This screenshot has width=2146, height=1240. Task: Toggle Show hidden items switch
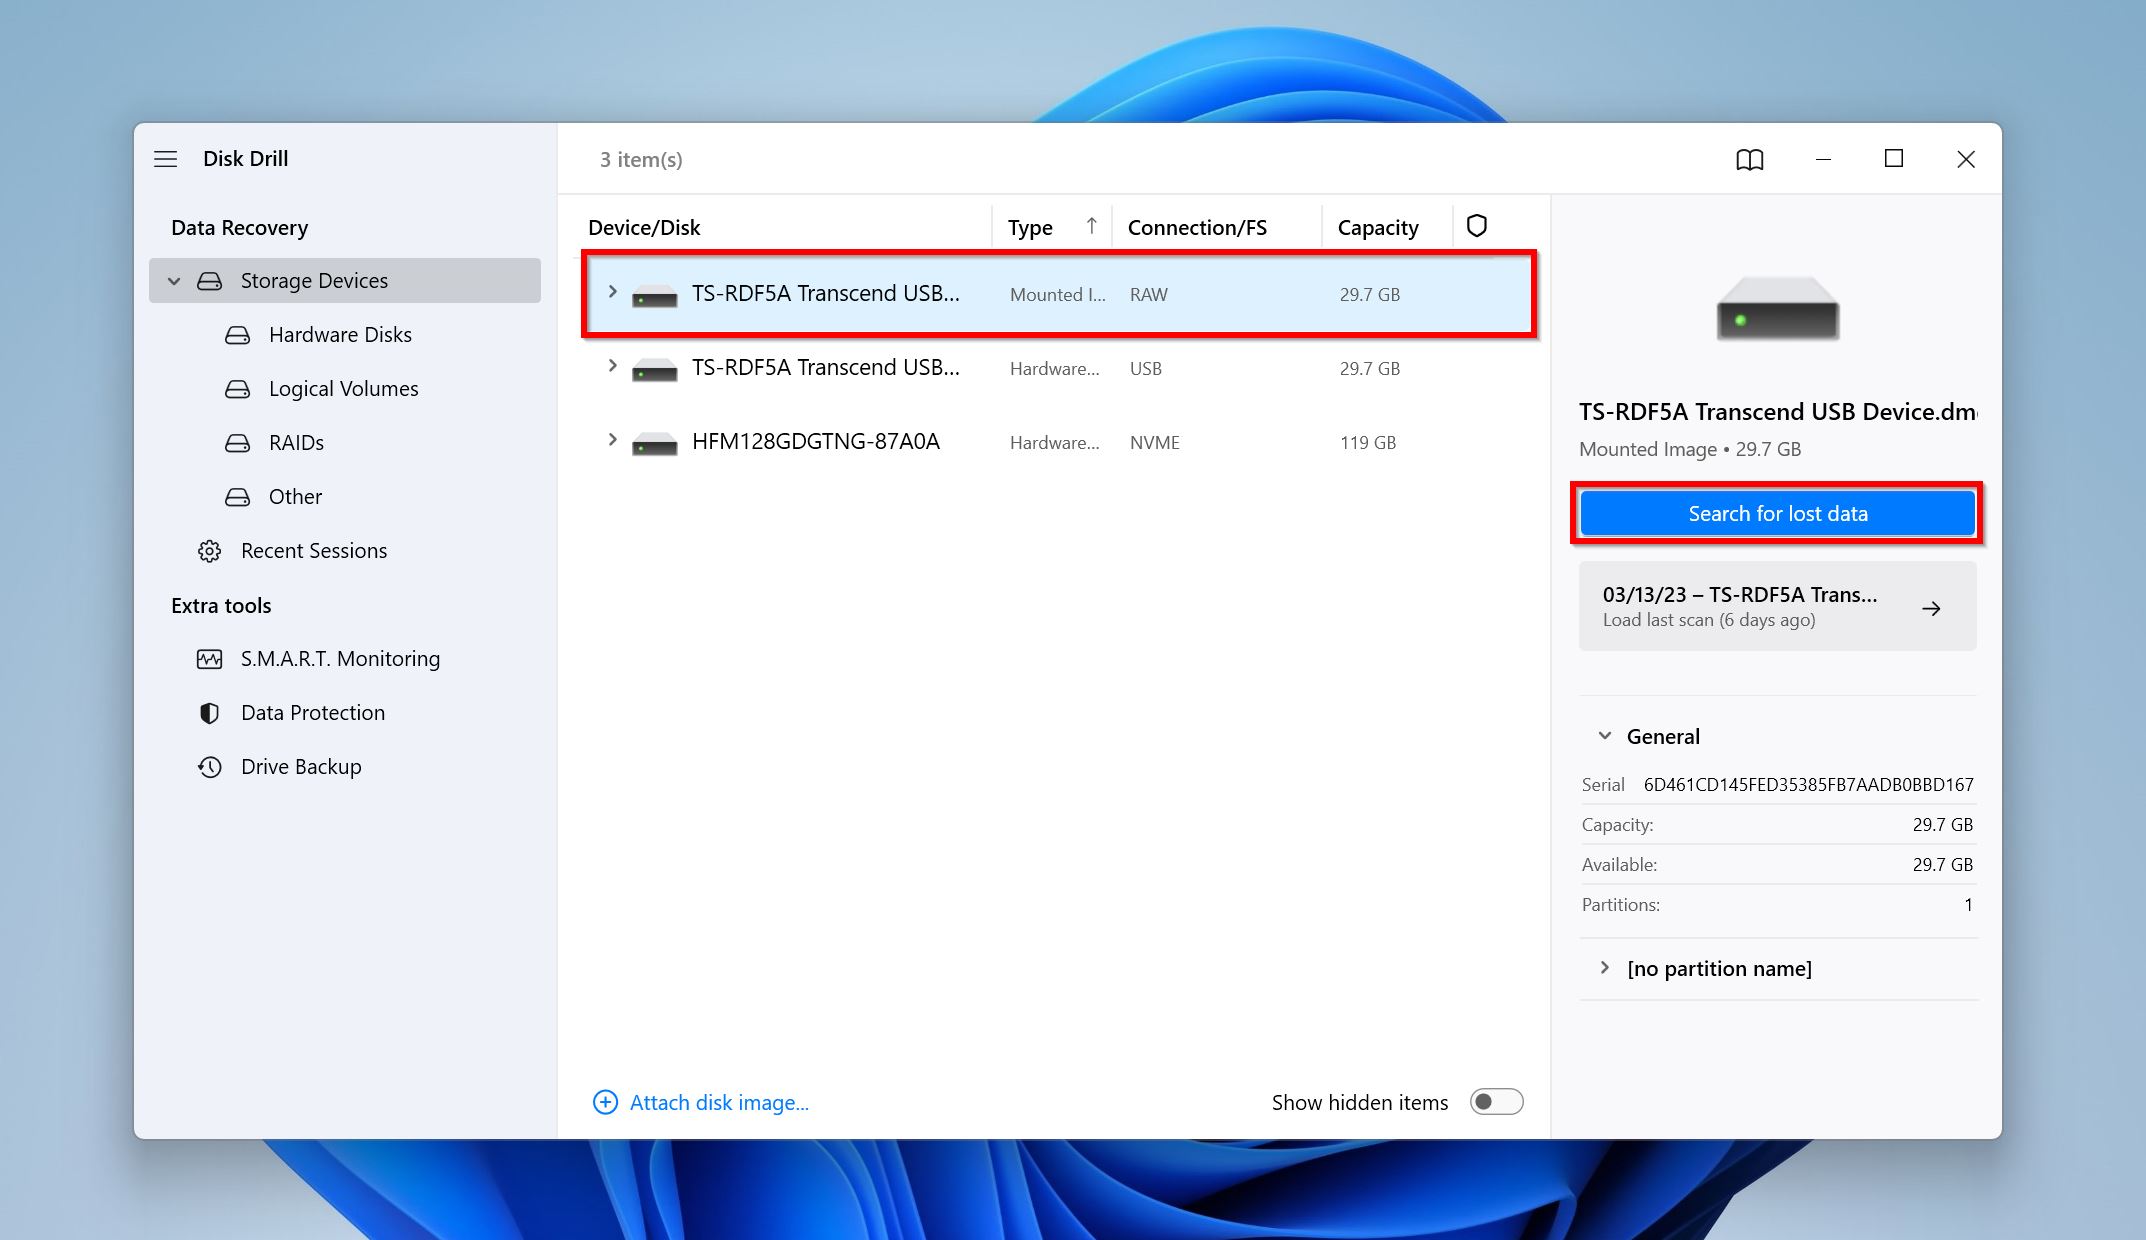(1495, 1101)
